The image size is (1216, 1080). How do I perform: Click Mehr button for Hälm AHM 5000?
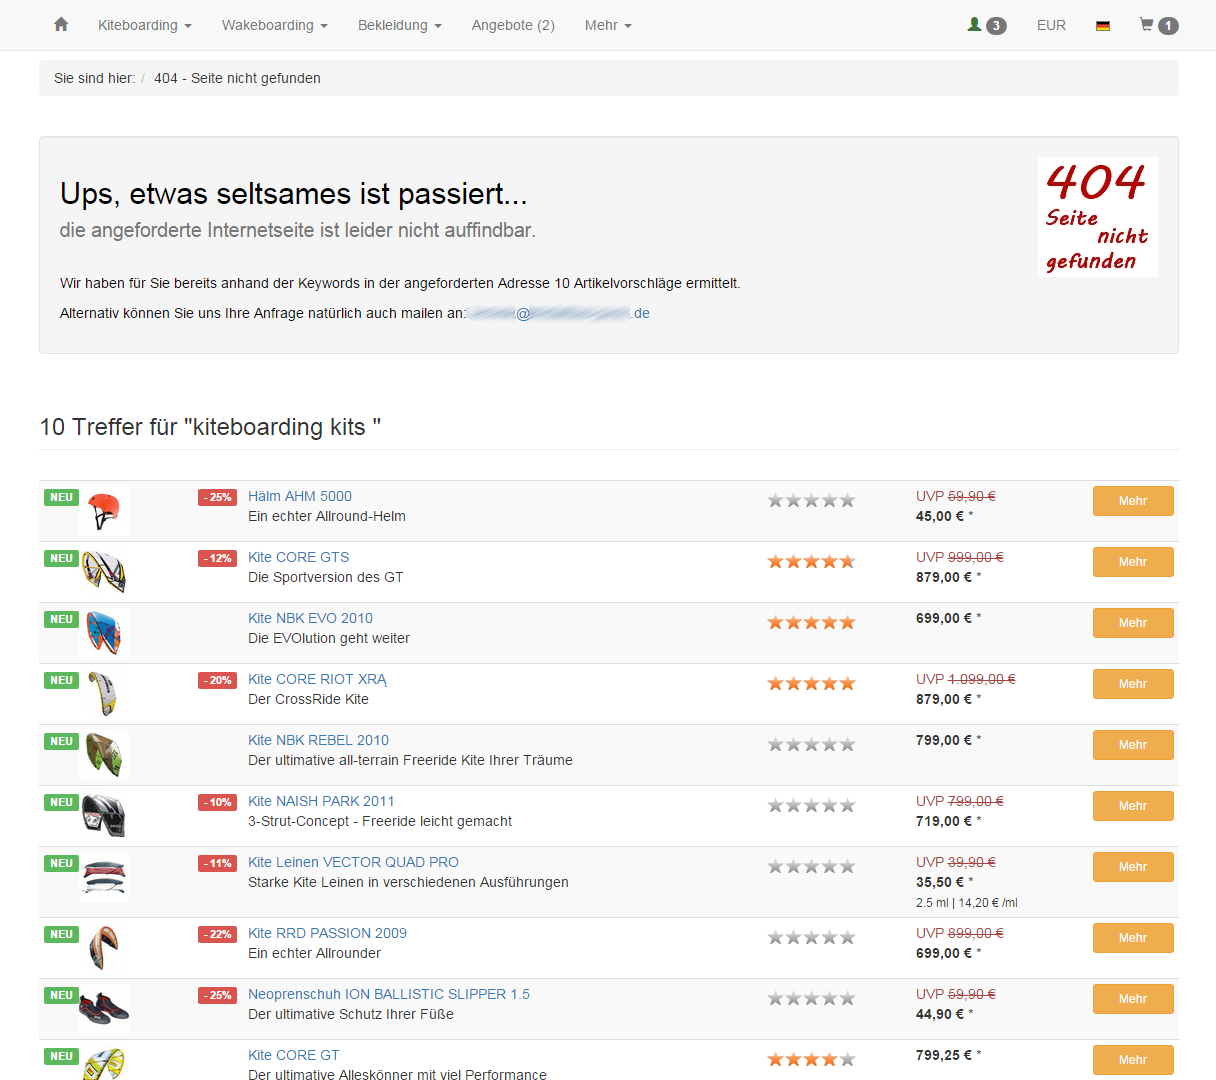coord(1133,501)
